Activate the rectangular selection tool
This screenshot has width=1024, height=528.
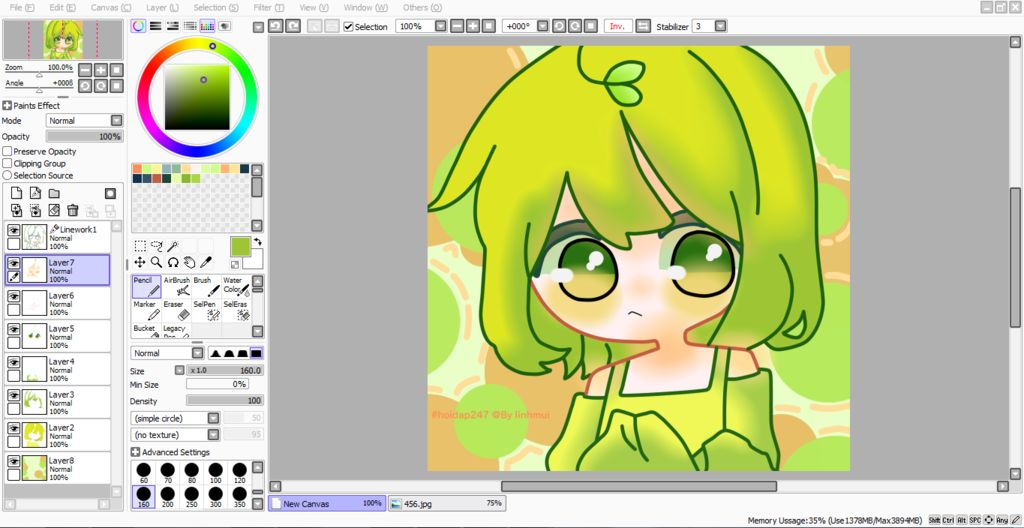tap(140, 246)
